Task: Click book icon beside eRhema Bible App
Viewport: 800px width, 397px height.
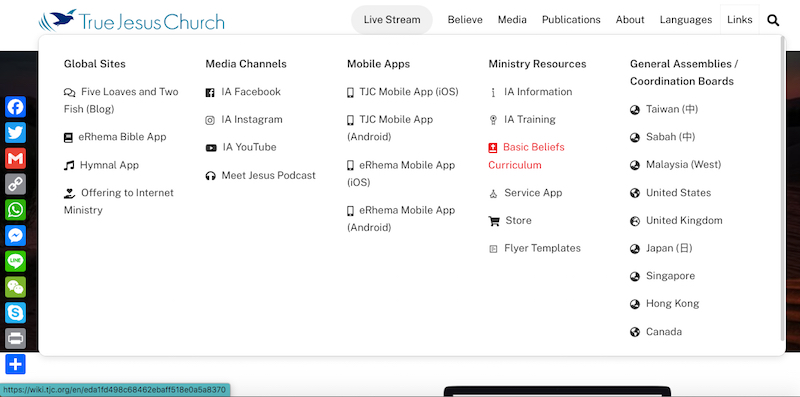Action: (68, 138)
